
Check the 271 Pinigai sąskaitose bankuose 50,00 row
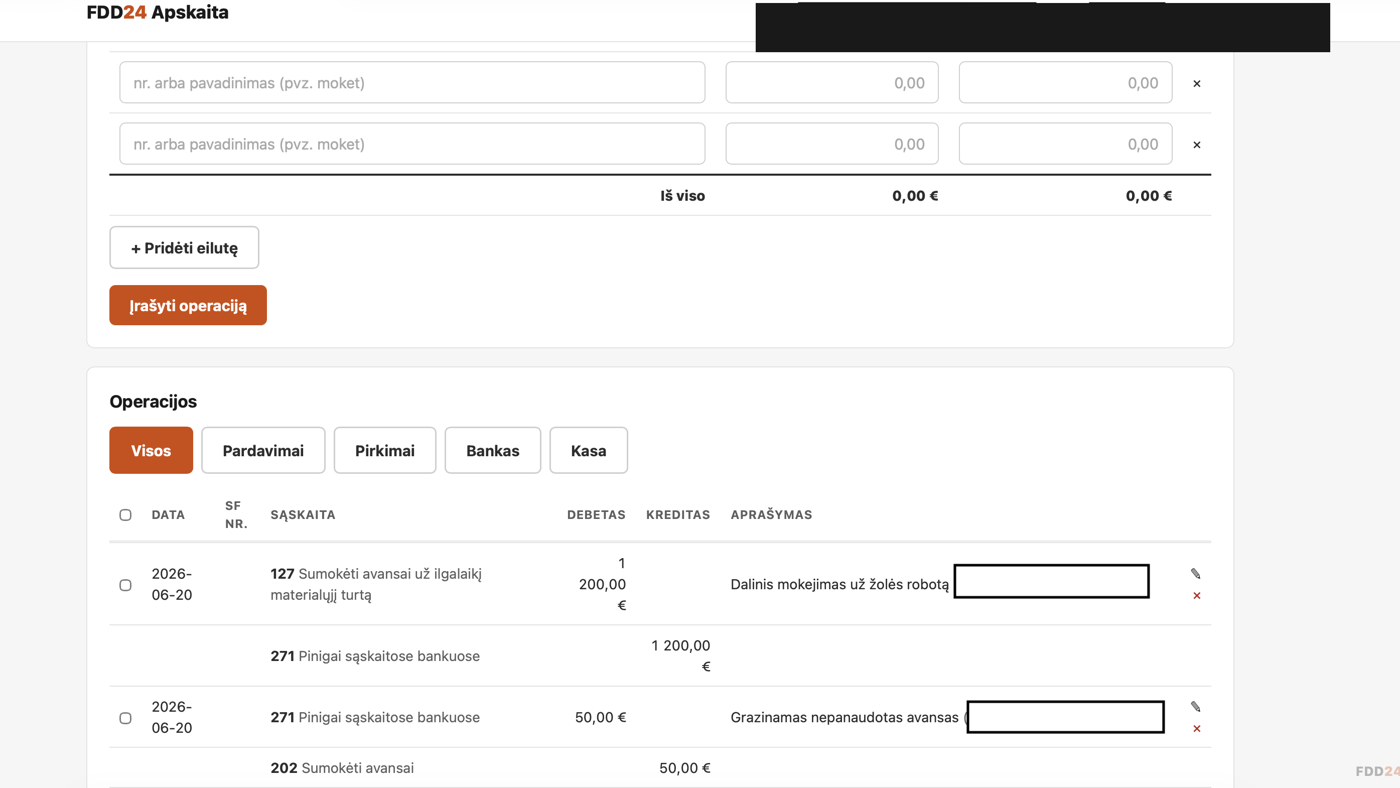pos(125,718)
